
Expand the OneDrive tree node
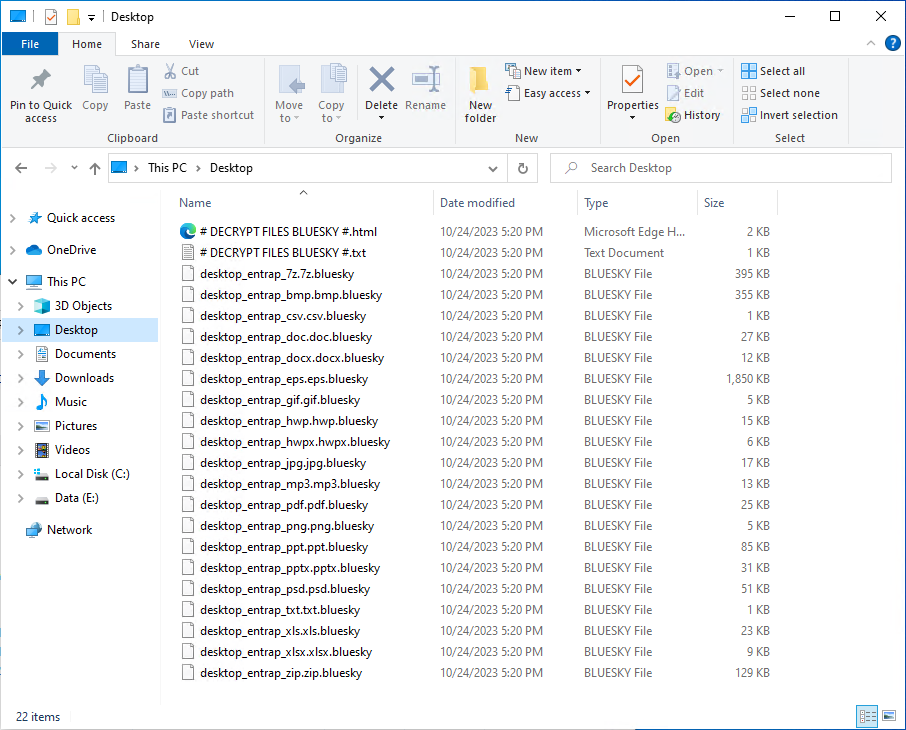click(x=13, y=250)
